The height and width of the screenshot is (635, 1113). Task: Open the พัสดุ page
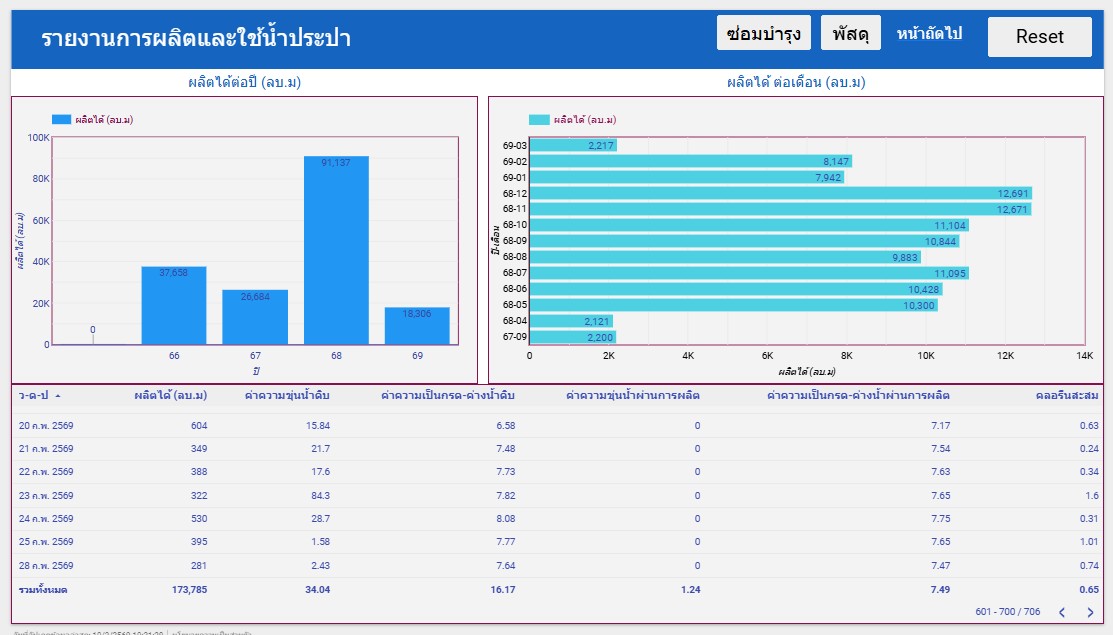tap(850, 33)
